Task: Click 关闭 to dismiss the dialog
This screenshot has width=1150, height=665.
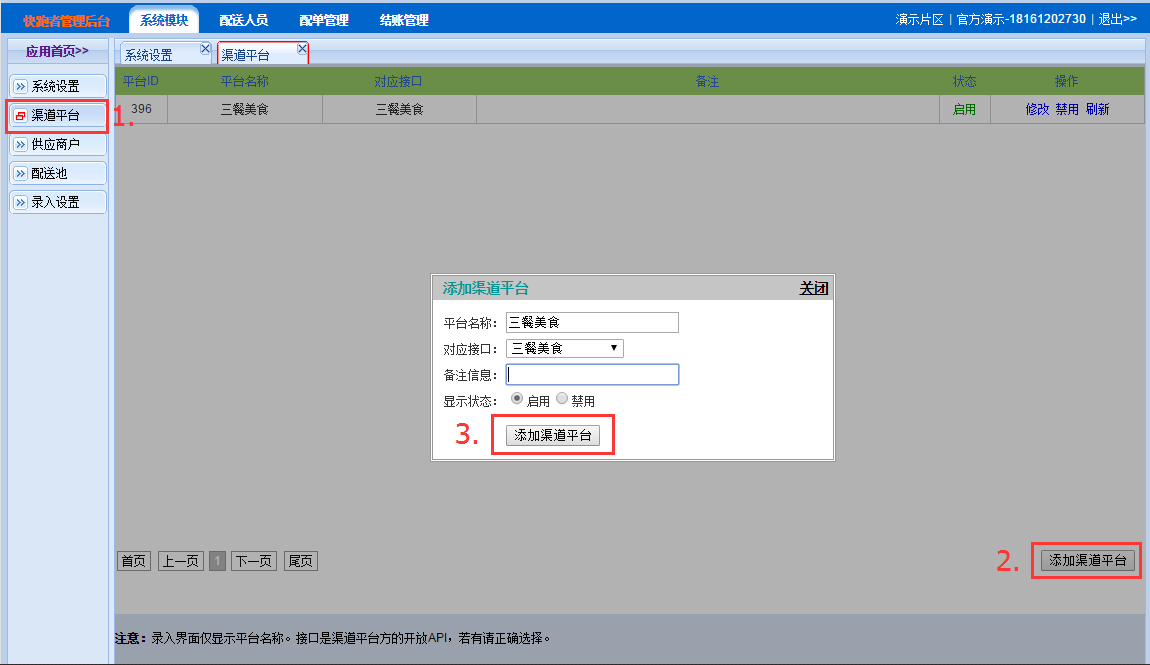Action: point(813,288)
